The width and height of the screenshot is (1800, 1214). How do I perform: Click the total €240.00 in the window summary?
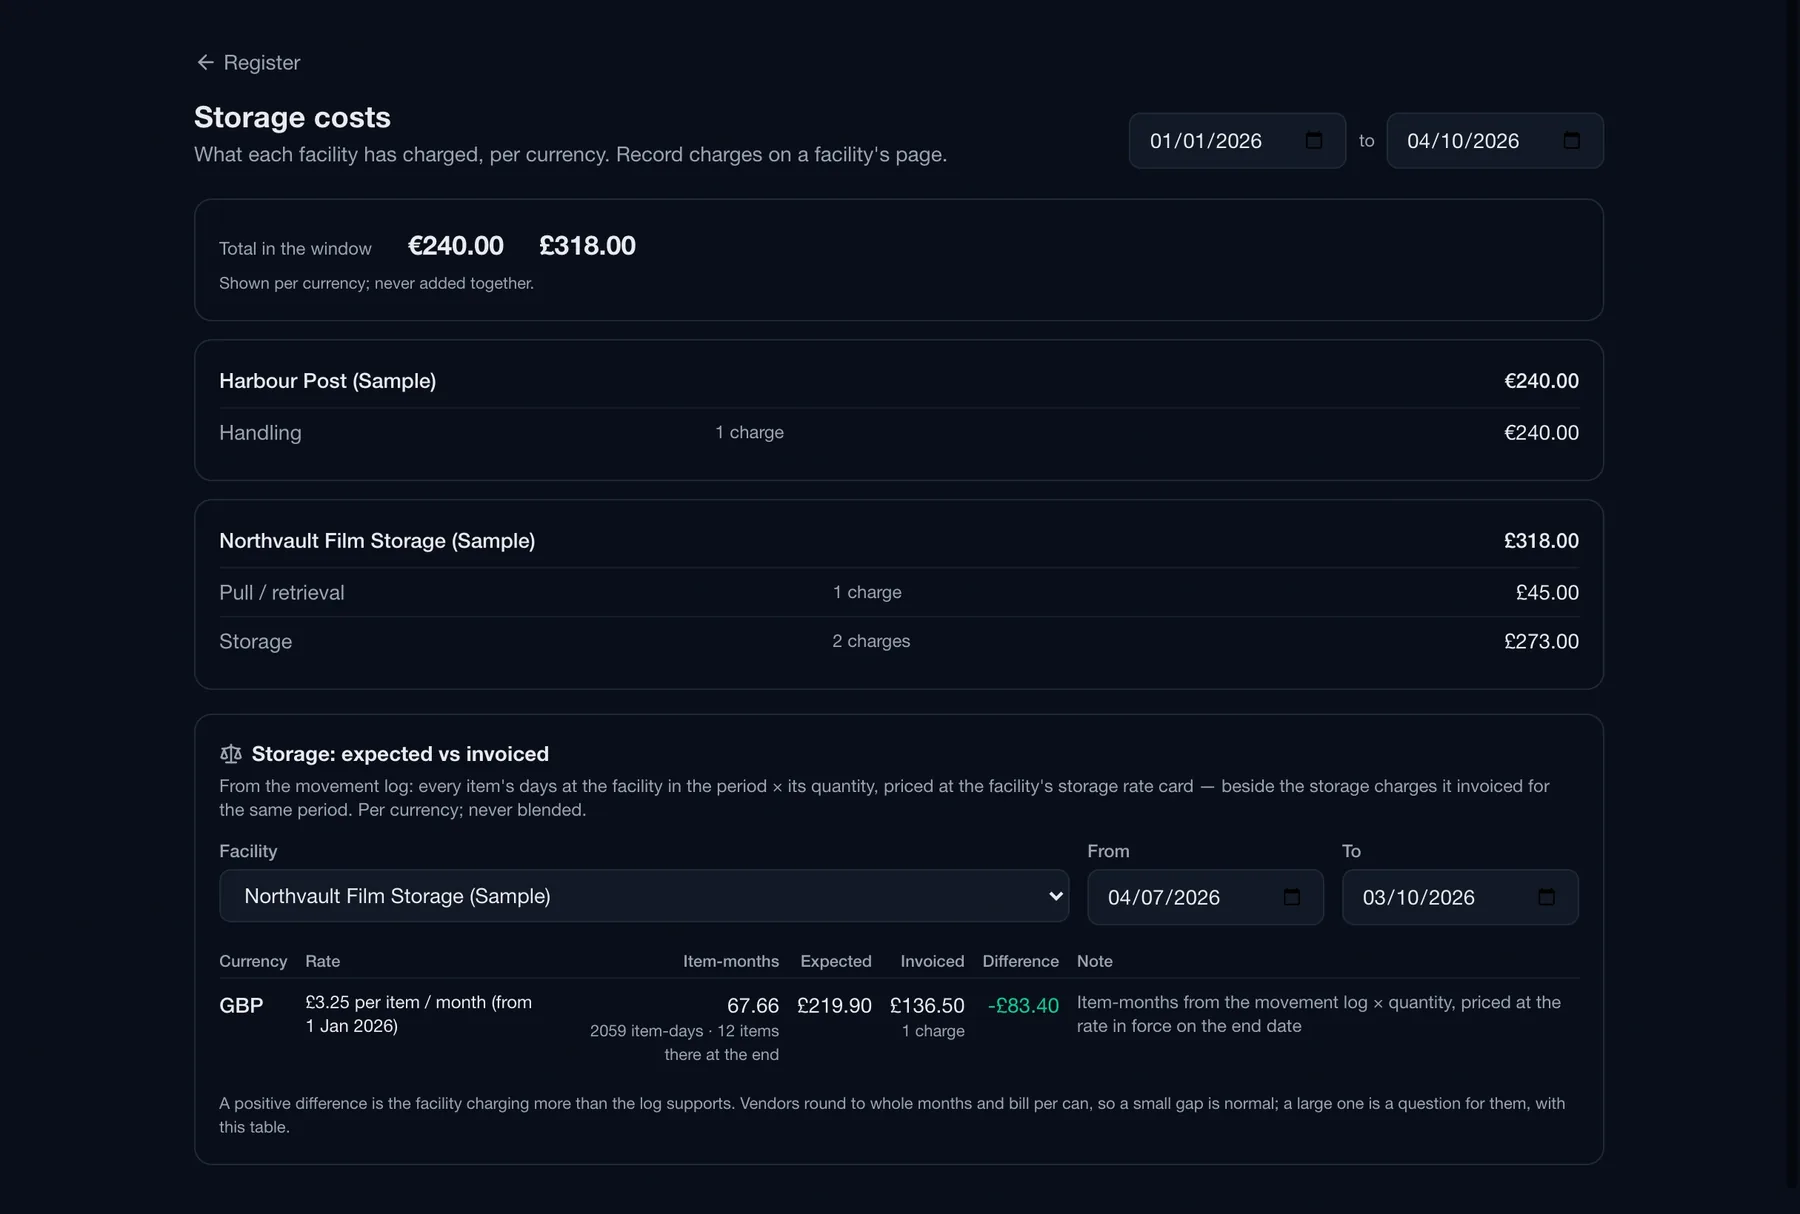coord(456,246)
